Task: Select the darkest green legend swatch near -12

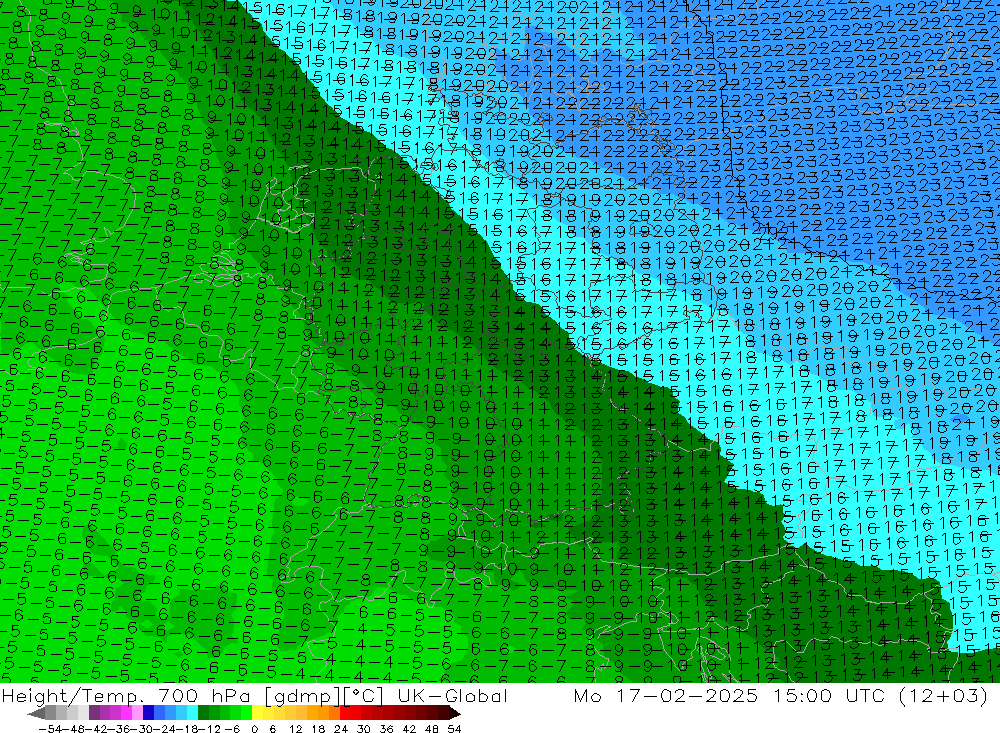Action: (203, 713)
